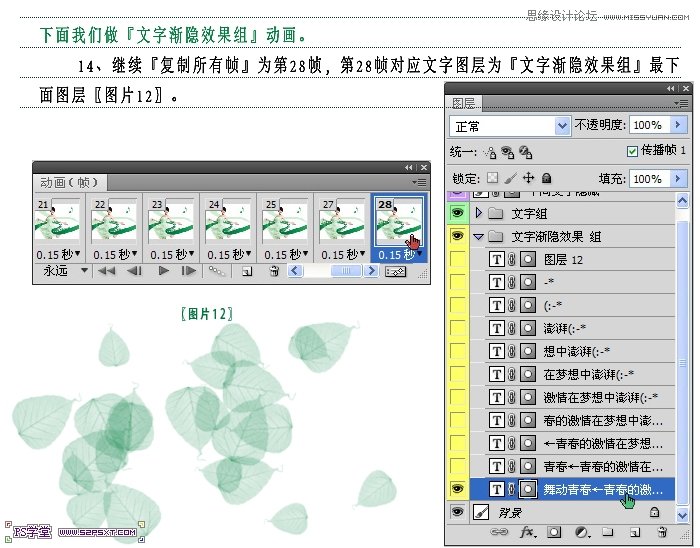
Task: Click fill value field 100%
Action: [x=648, y=179]
